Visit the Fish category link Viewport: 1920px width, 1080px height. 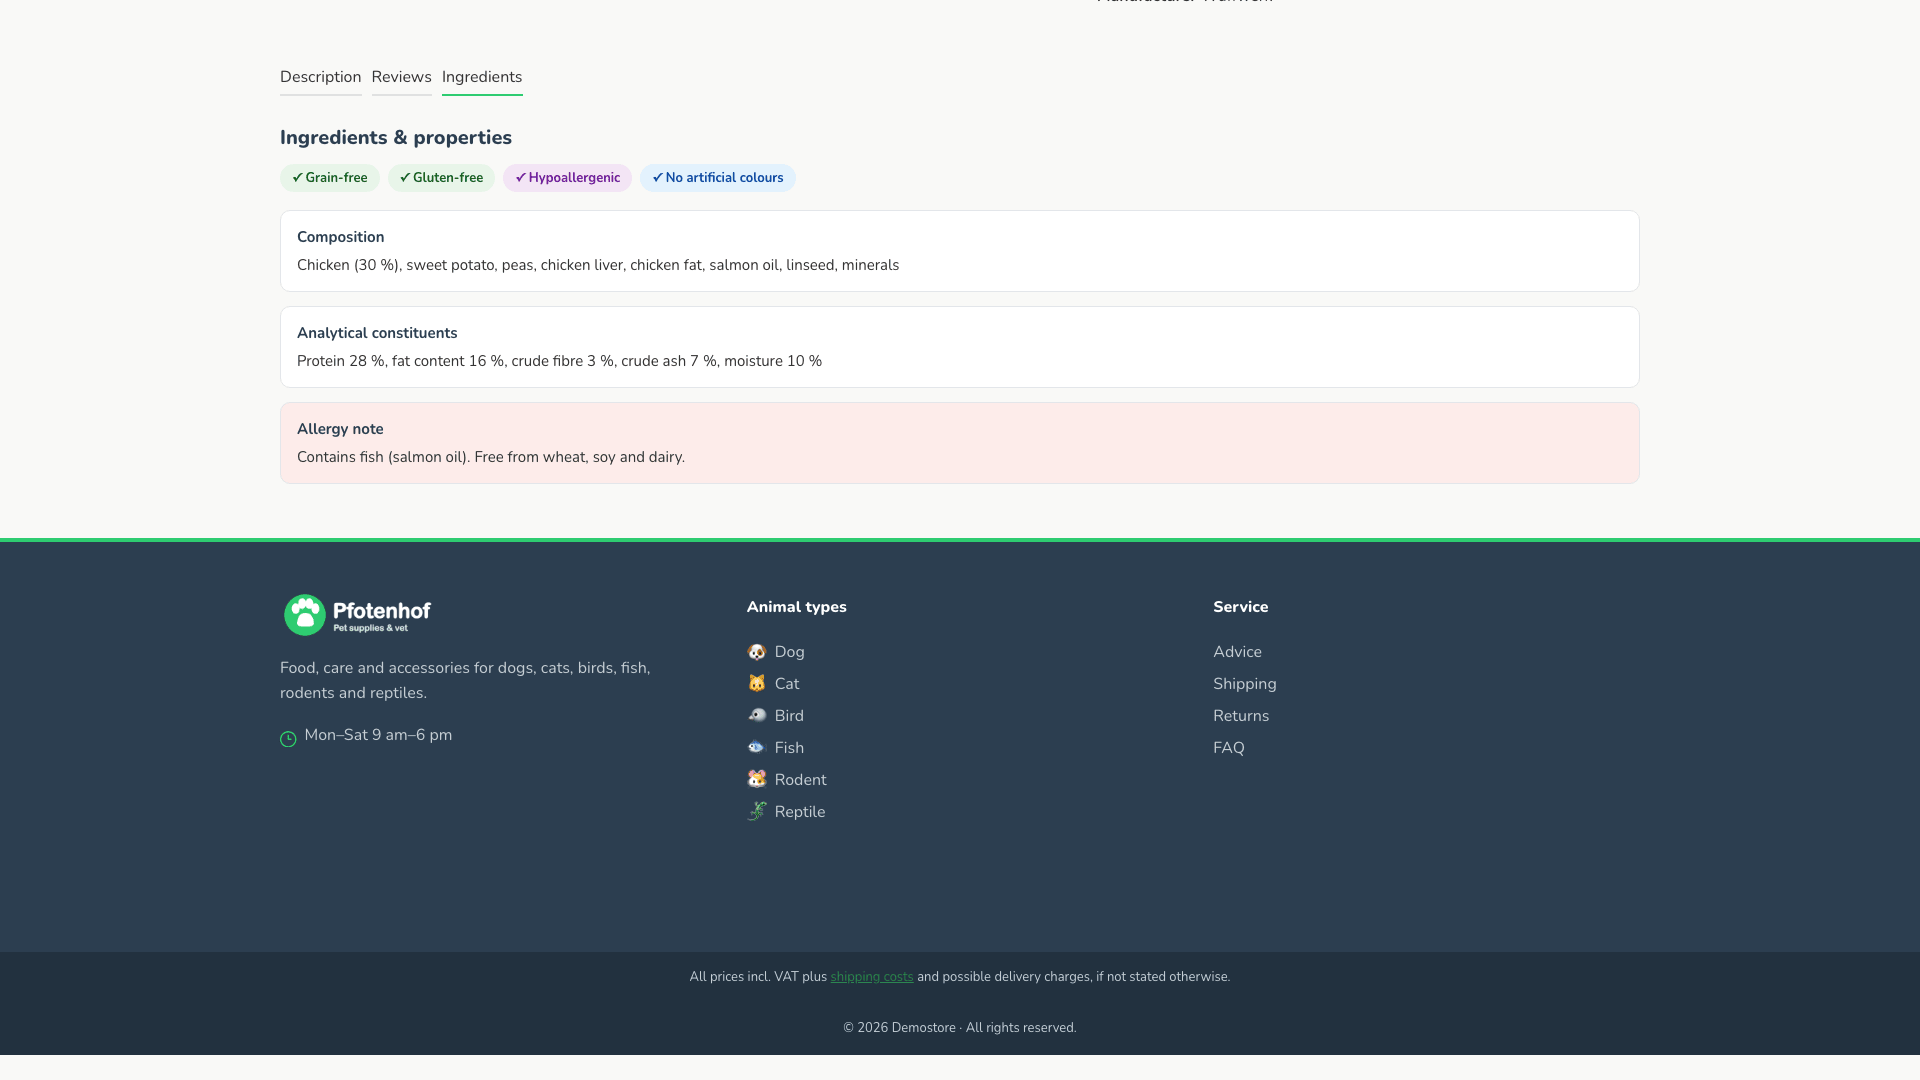pyautogui.click(x=789, y=748)
